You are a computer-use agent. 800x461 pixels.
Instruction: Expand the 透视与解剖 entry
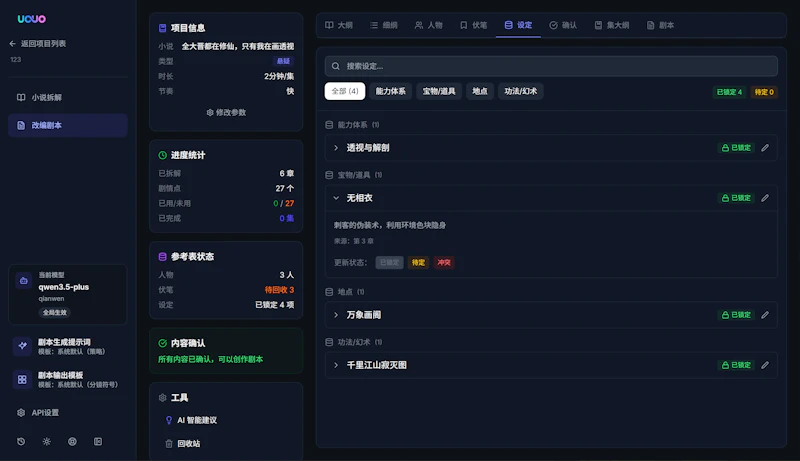coord(336,148)
